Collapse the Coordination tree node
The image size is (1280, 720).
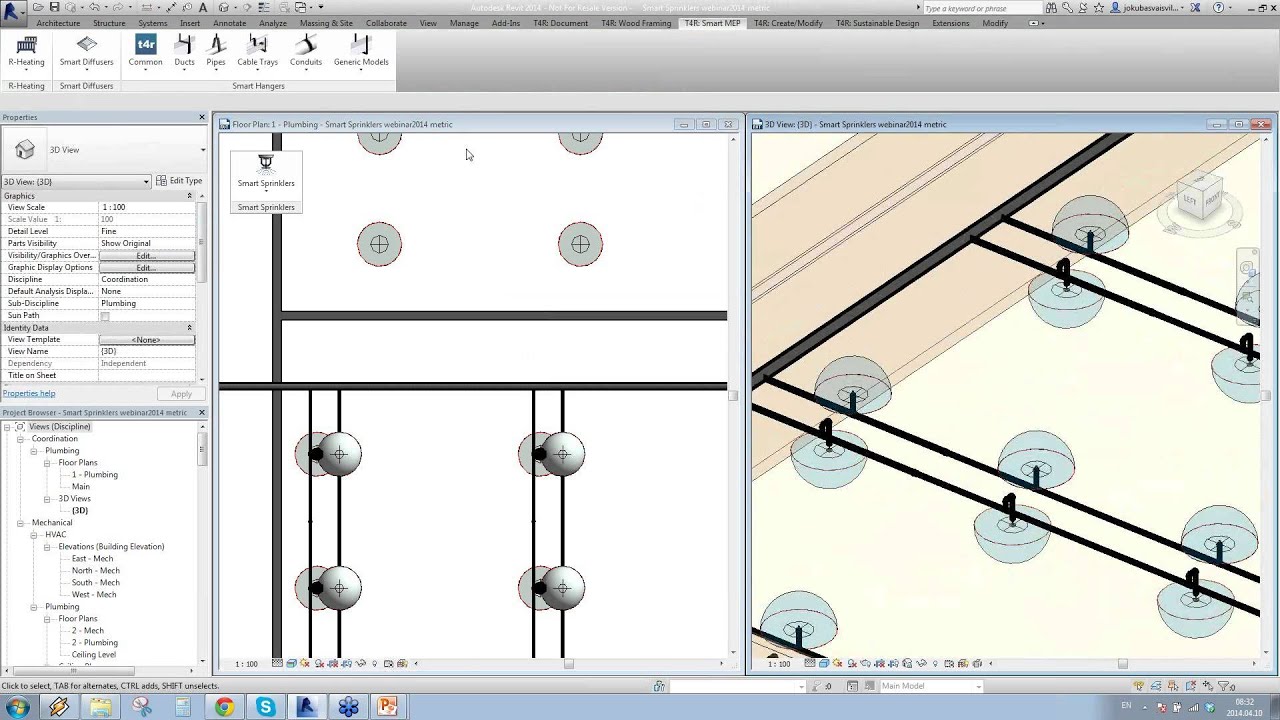pyautogui.click(x=20, y=439)
